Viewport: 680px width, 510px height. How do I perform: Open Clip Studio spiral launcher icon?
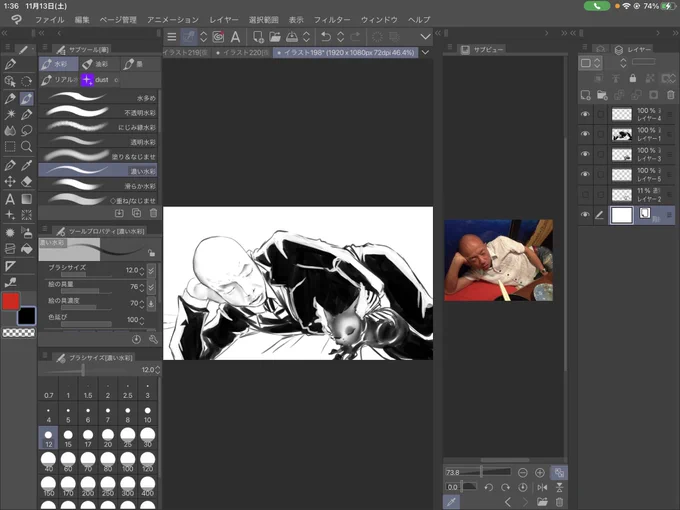coord(218,37)
